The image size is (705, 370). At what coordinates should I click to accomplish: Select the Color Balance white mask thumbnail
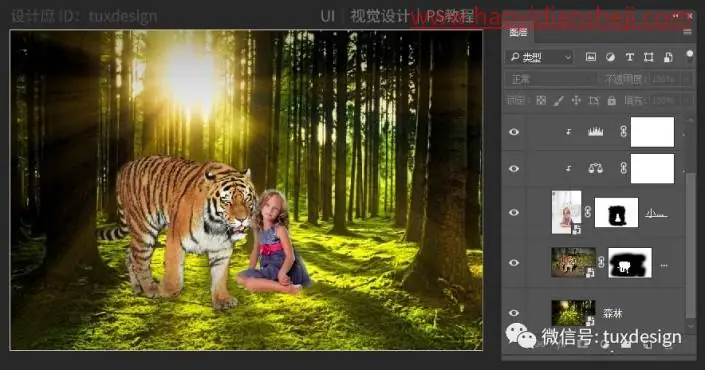pos(652,169)
